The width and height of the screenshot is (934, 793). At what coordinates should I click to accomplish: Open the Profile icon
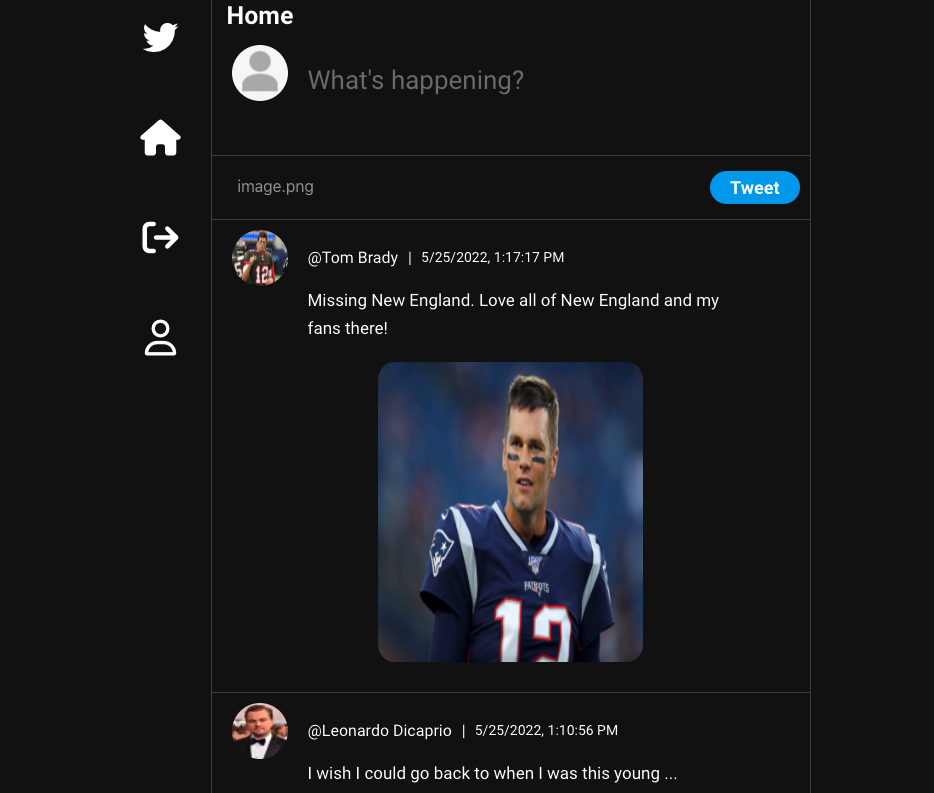pos(160,337)
